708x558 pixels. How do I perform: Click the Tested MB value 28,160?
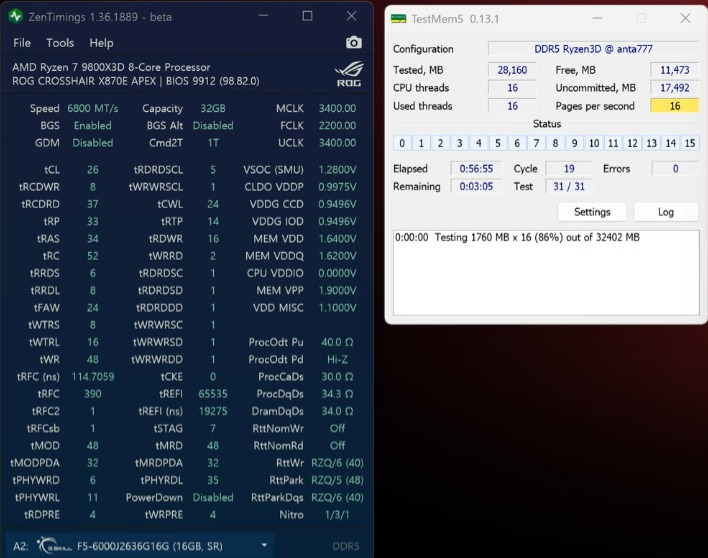coord(512,70)
